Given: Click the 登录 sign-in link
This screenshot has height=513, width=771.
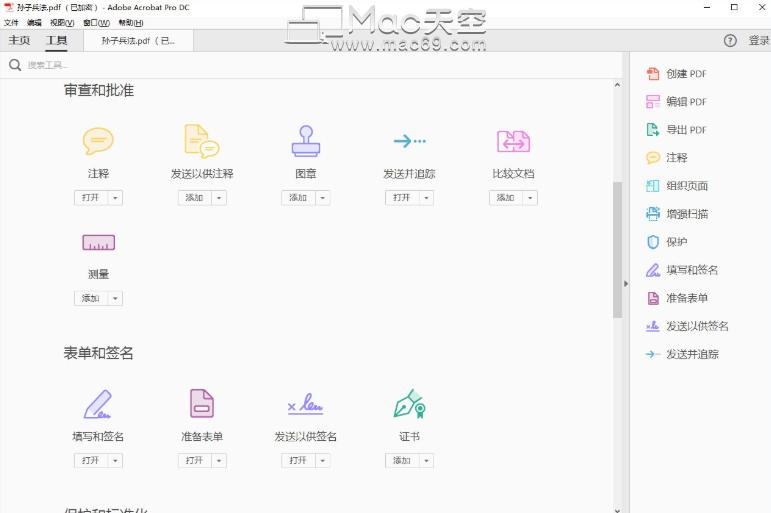Looking at the screenshot, I should pos(759,41).
